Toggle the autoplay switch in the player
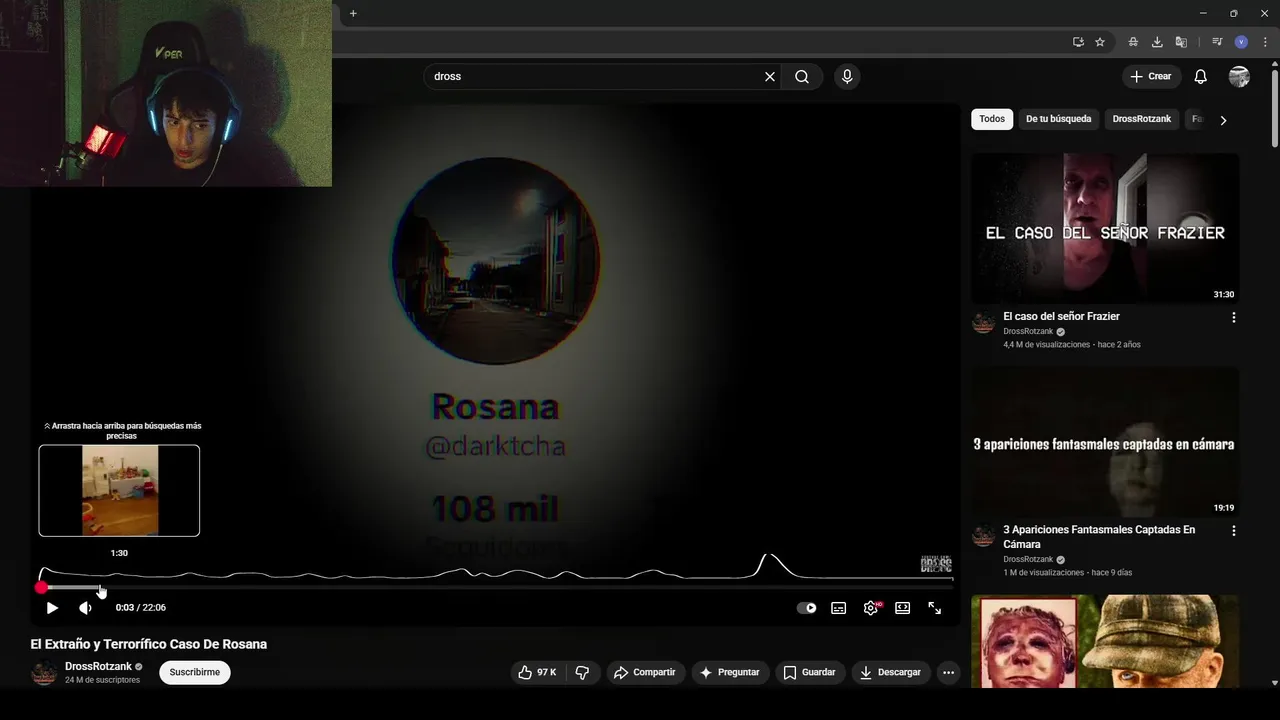Screen dimensions: 1280x720 pyautogui.click(x=806, y=608)
